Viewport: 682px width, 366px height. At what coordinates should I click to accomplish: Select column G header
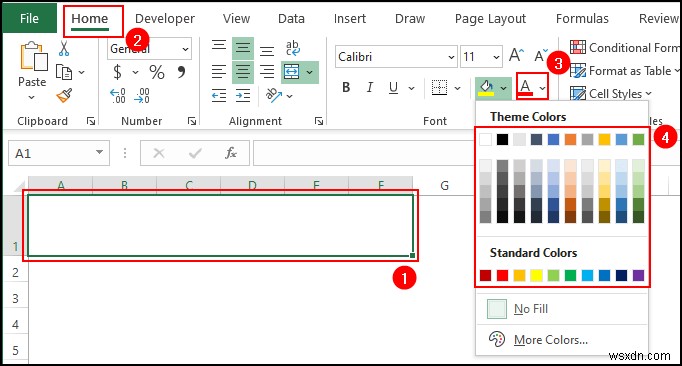tap(444, 186)
